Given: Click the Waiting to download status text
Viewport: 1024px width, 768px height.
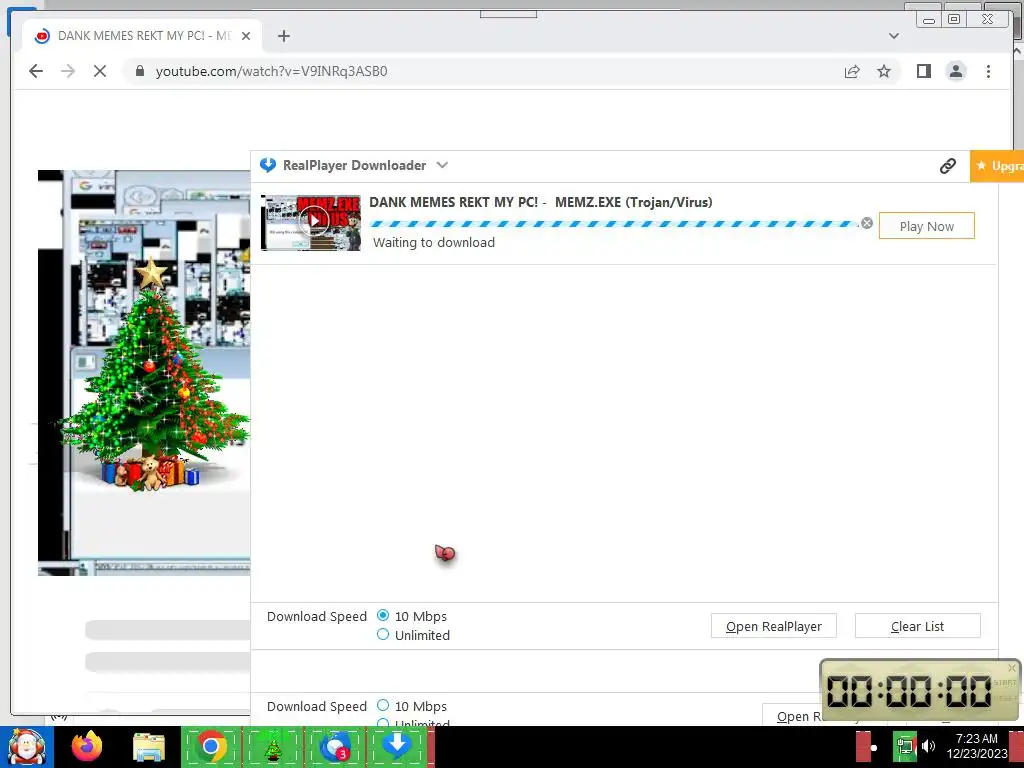Looking at the screenshot, I should (x=434, y=242).
